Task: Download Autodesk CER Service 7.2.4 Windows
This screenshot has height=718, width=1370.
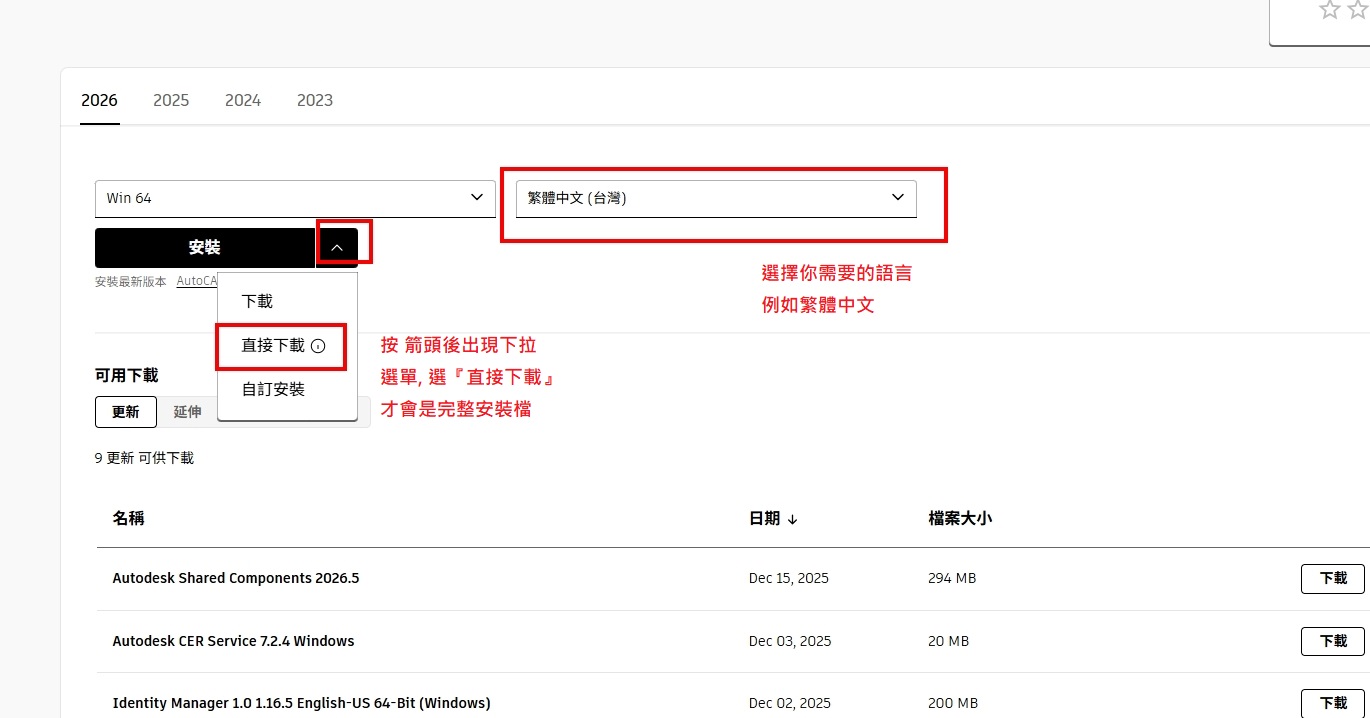Action: coord(1332,641)
